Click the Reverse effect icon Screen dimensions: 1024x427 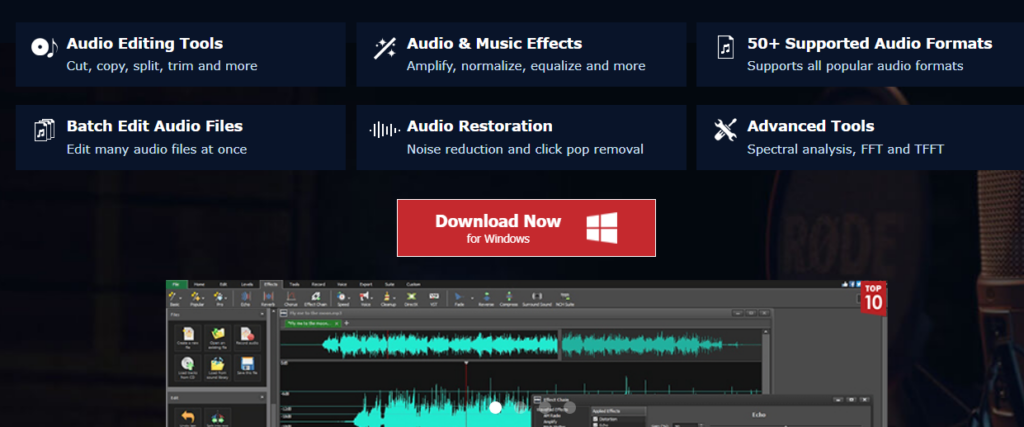tap(486, 296)
